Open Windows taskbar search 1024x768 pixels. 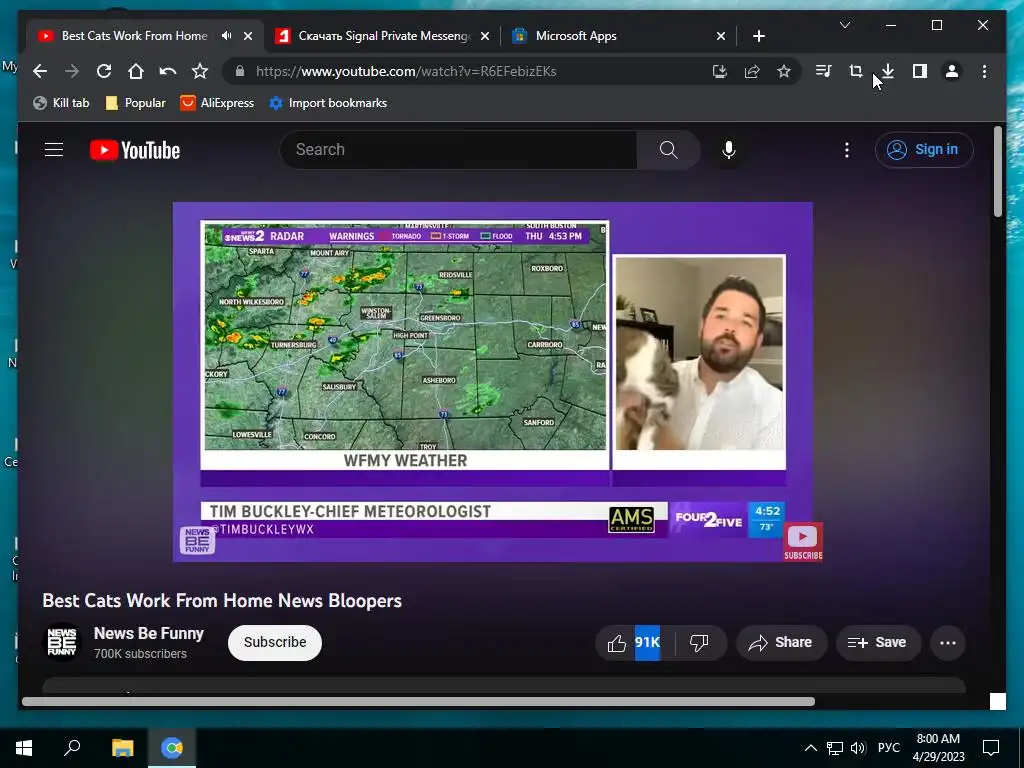(x=72, y=748)
